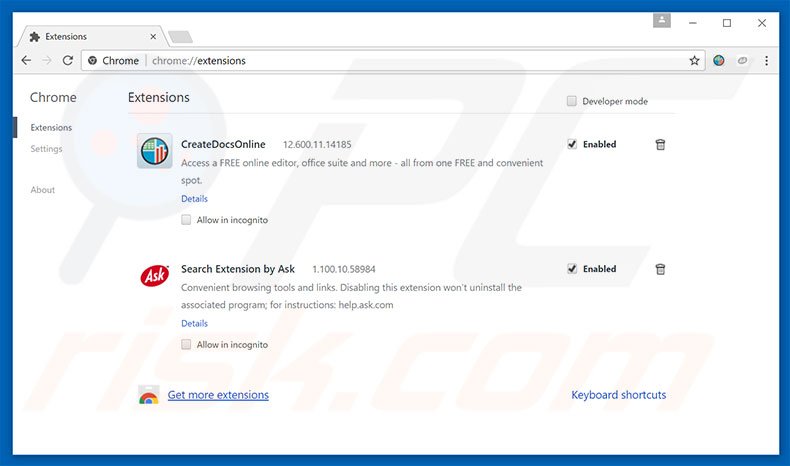Uncheck Enabled for Search Extension by Ask

click(572, 269)
